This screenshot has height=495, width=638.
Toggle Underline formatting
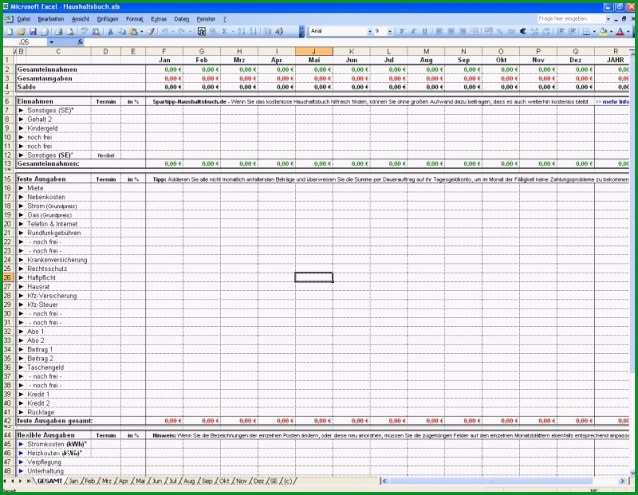coord(425,31)
